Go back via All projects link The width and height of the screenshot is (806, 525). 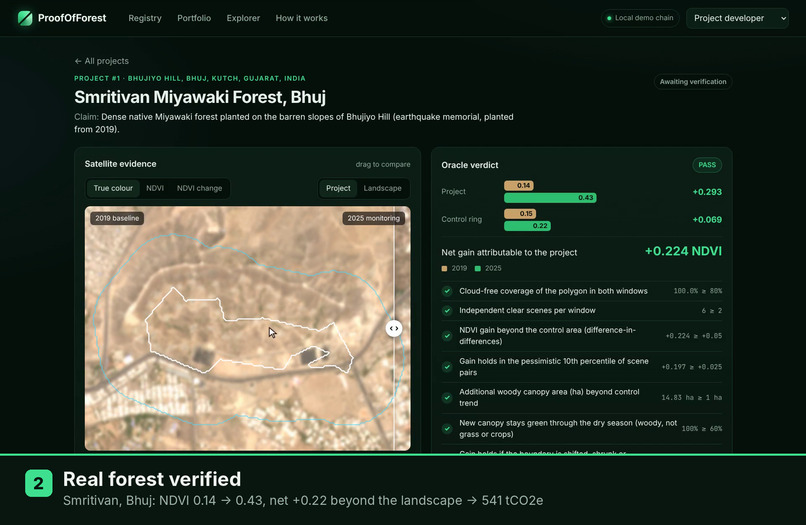(x=101, y=61)
